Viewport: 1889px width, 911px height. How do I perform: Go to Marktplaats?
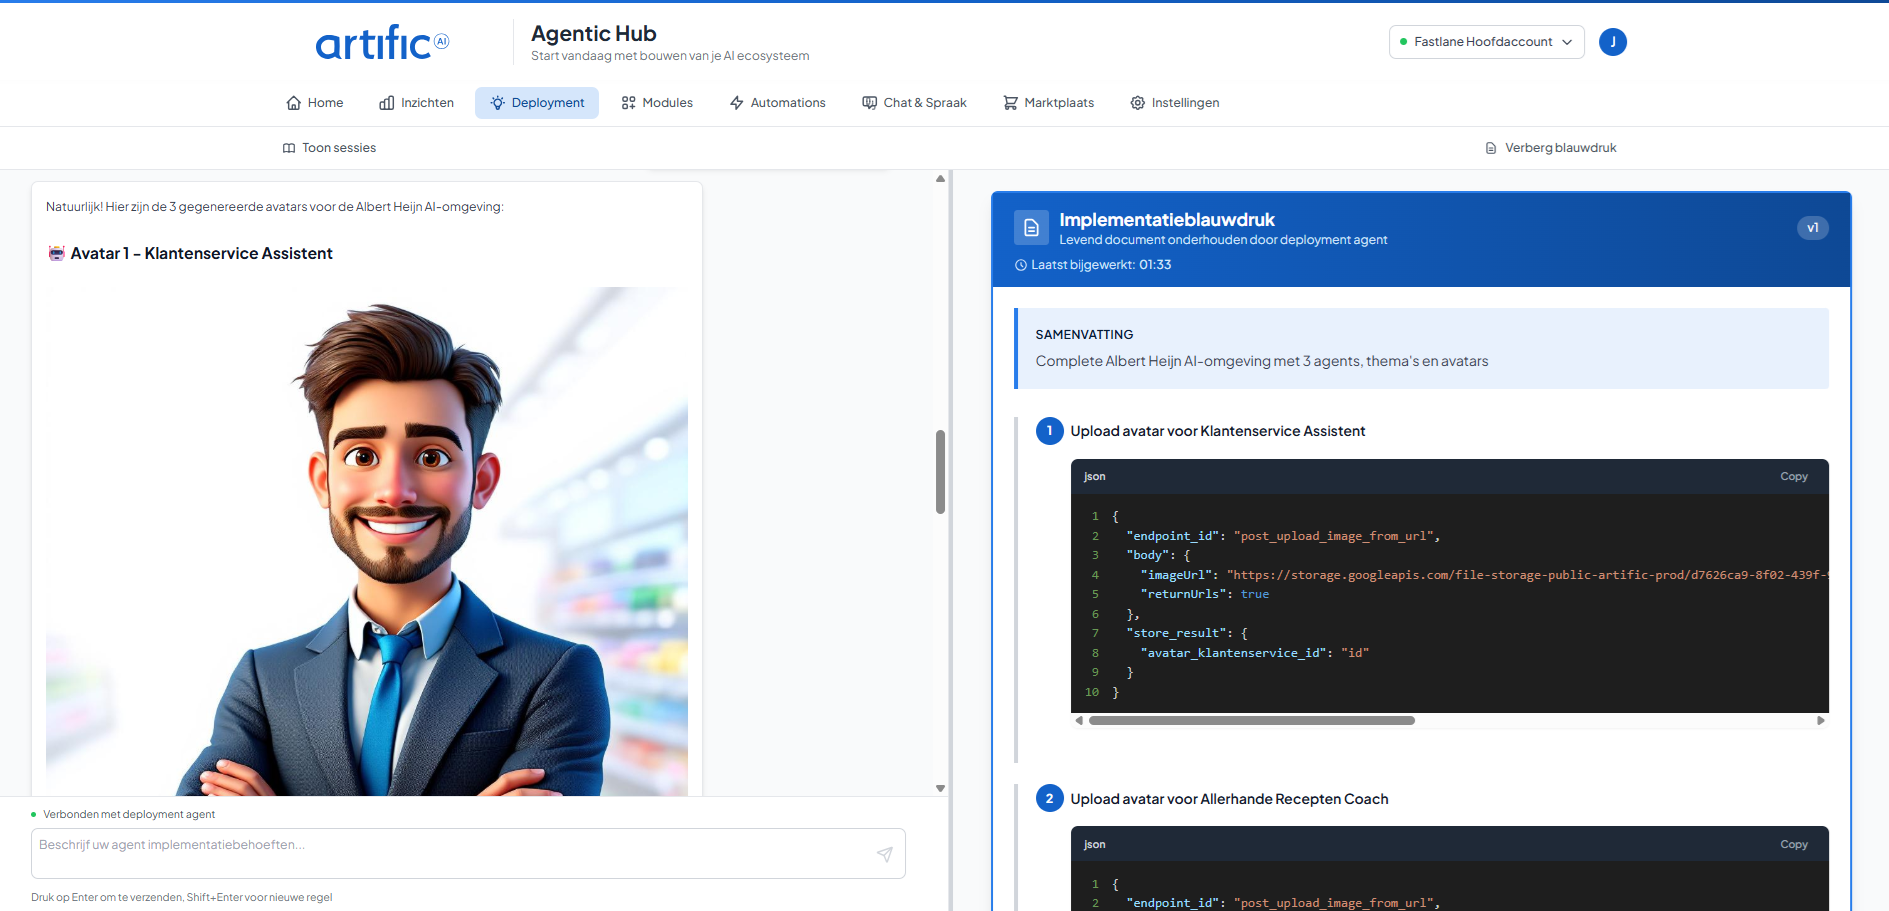[x=1048, y=103]
